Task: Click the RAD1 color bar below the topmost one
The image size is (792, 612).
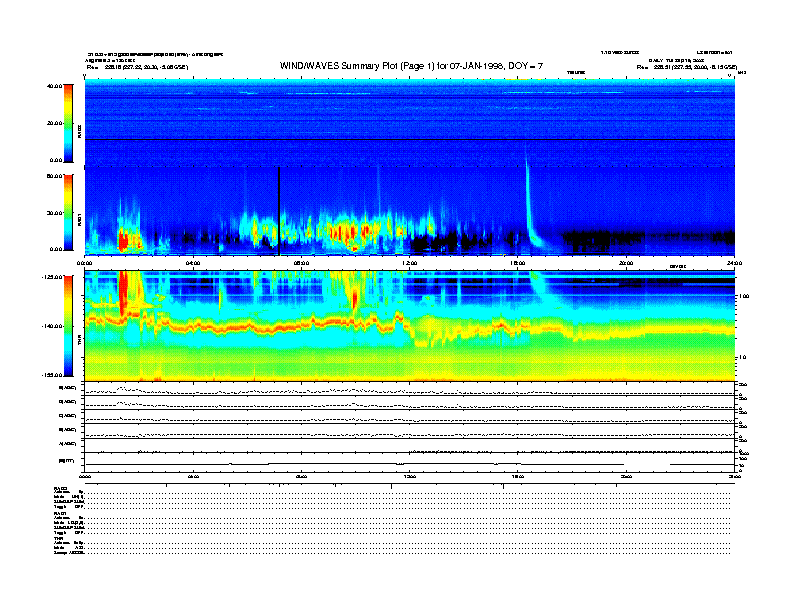Action: (68, 213)
